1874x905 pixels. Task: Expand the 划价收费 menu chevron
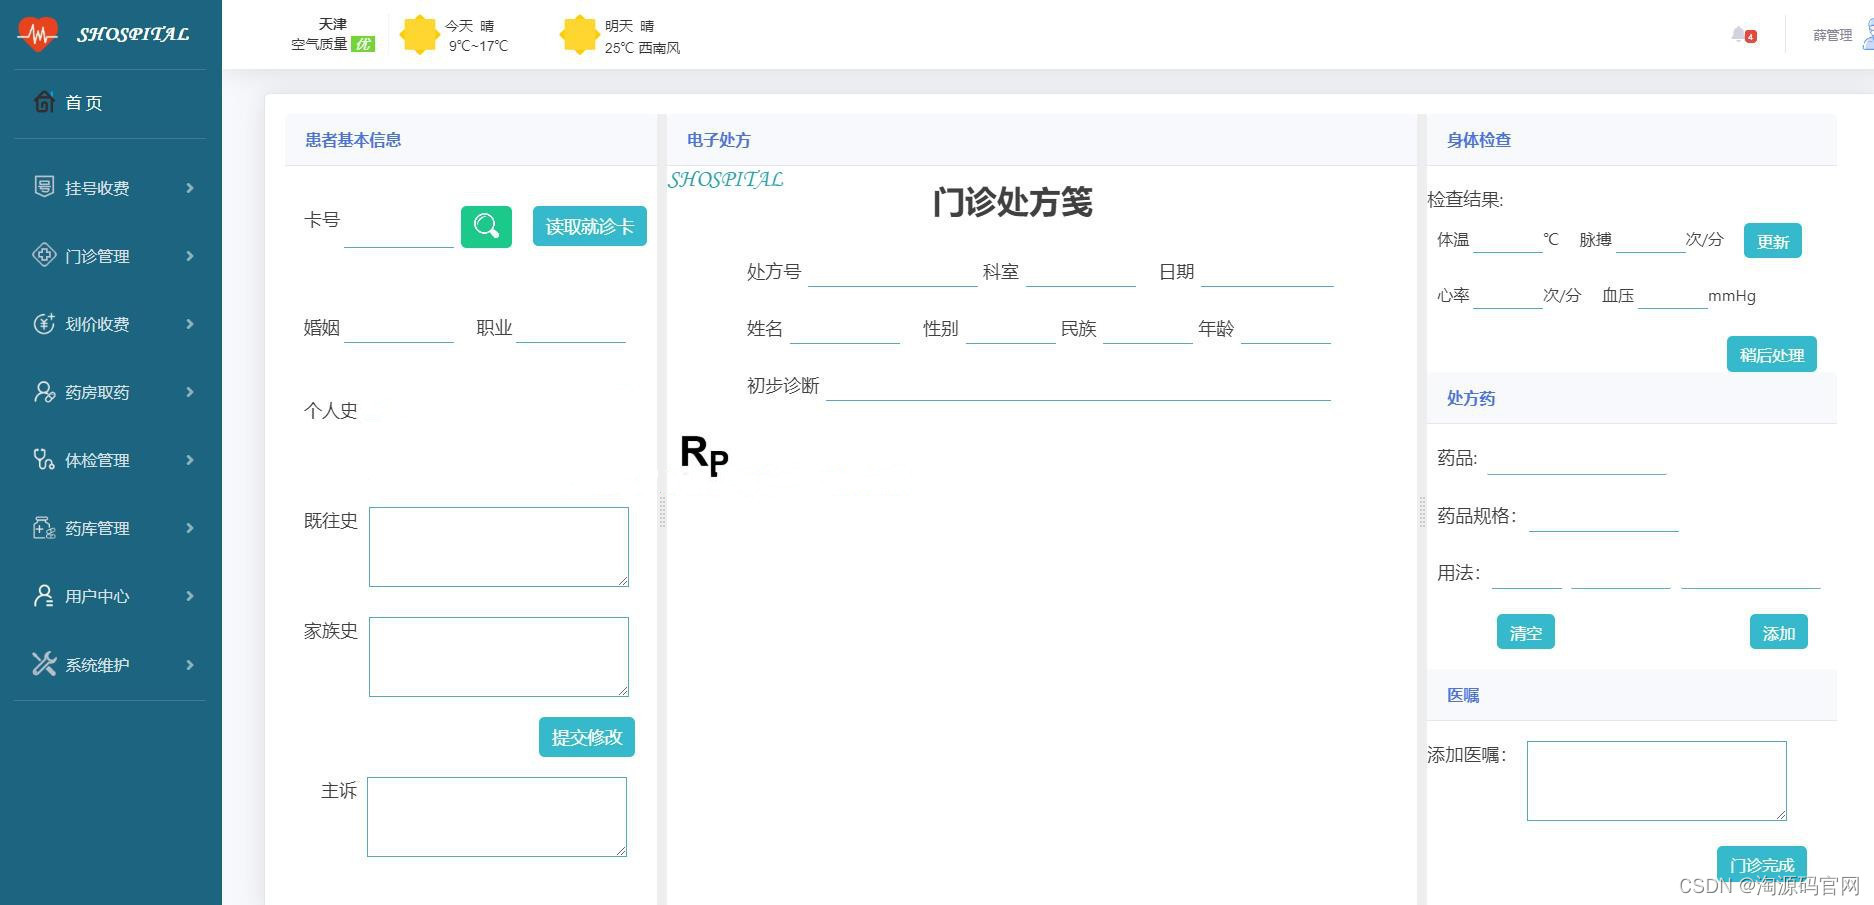tap(190, 323)
